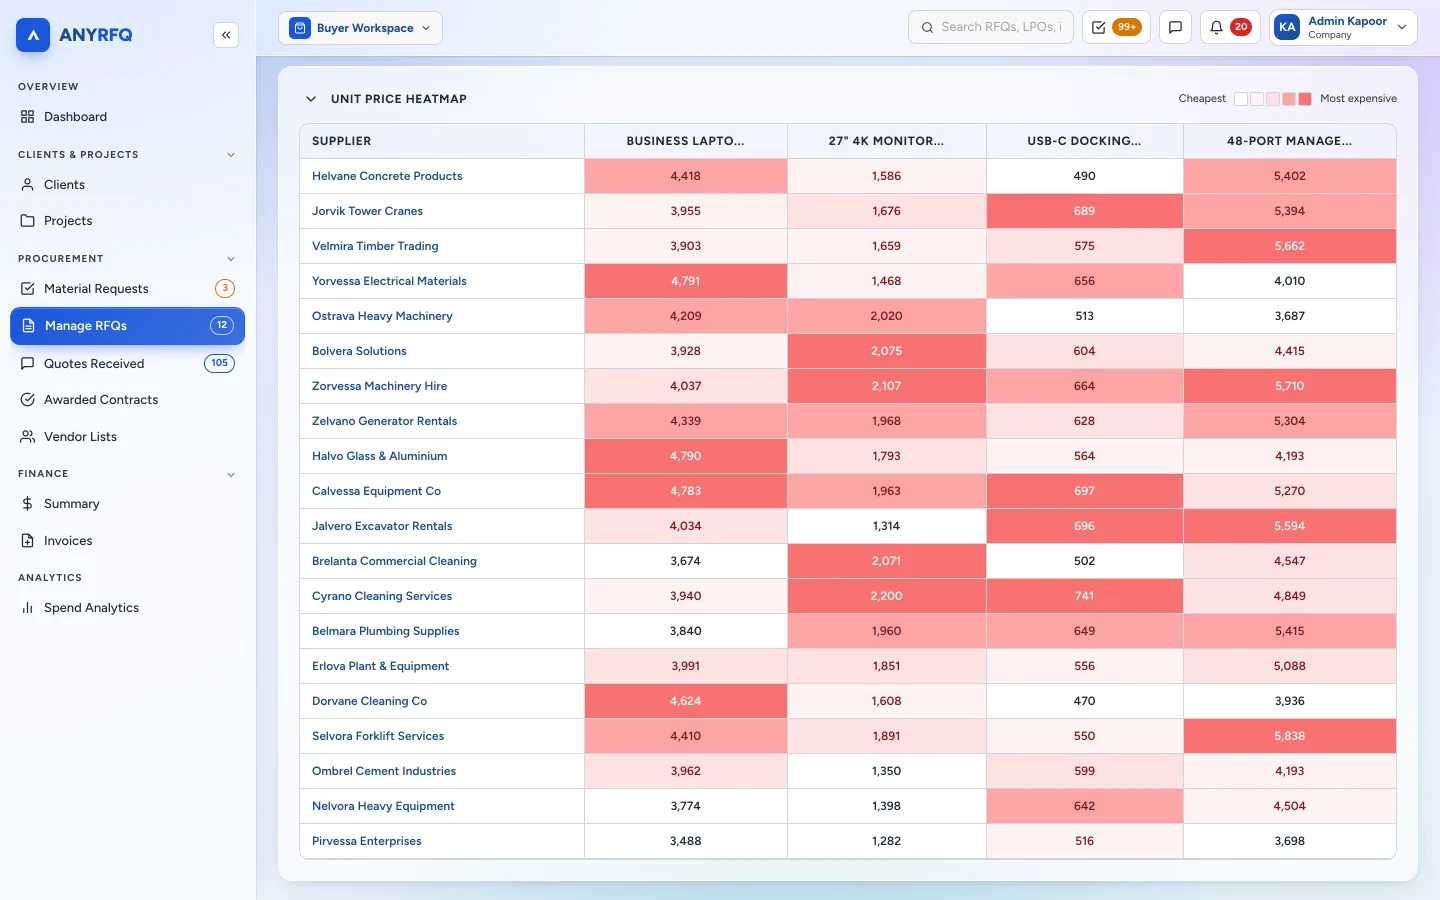1440x900 pixels.
Task: Open the Admin Kapoor account menu
Action: click(x=1343, y=27)
